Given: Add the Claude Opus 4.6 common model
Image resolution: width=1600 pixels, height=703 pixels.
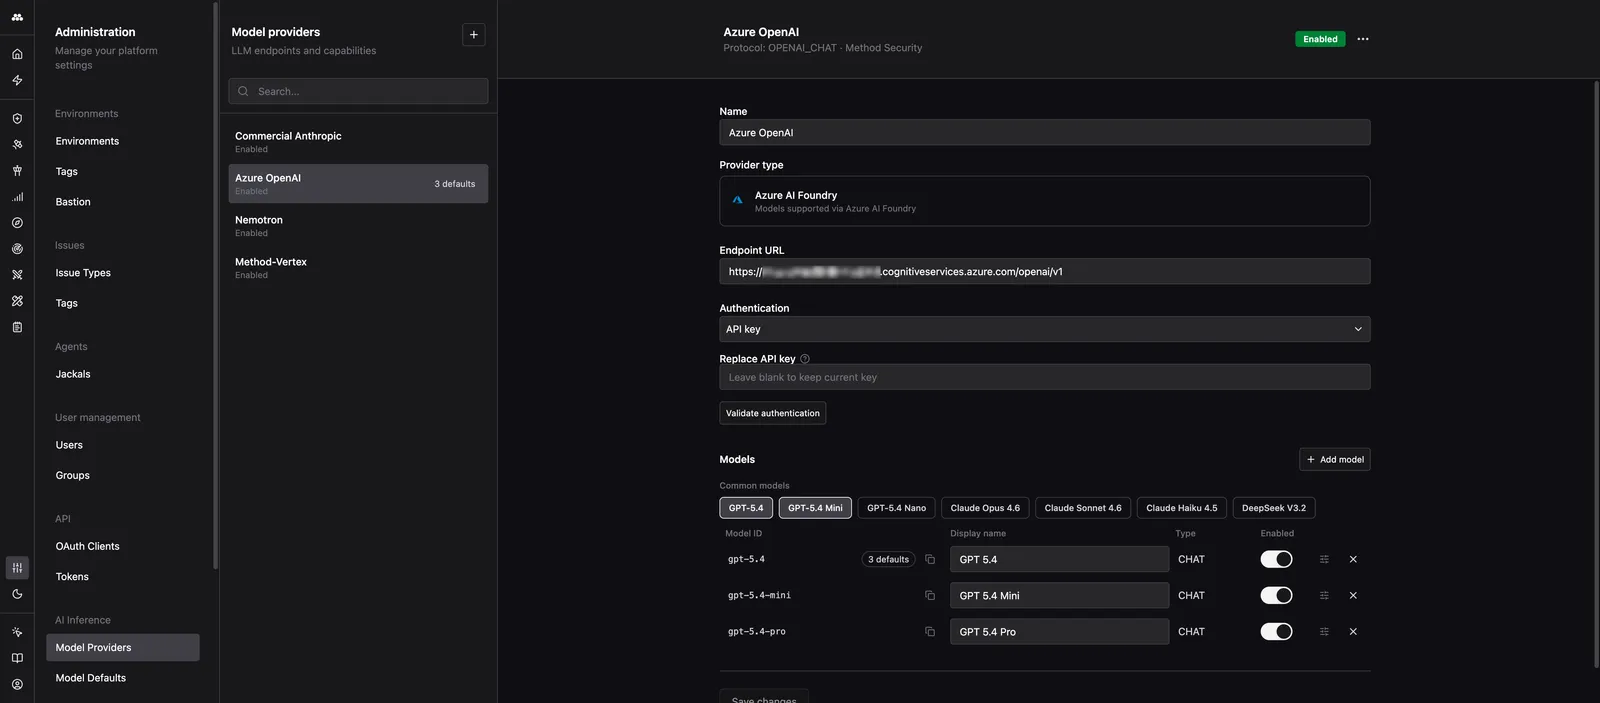Looking at the screenshot, I should 985,508.
